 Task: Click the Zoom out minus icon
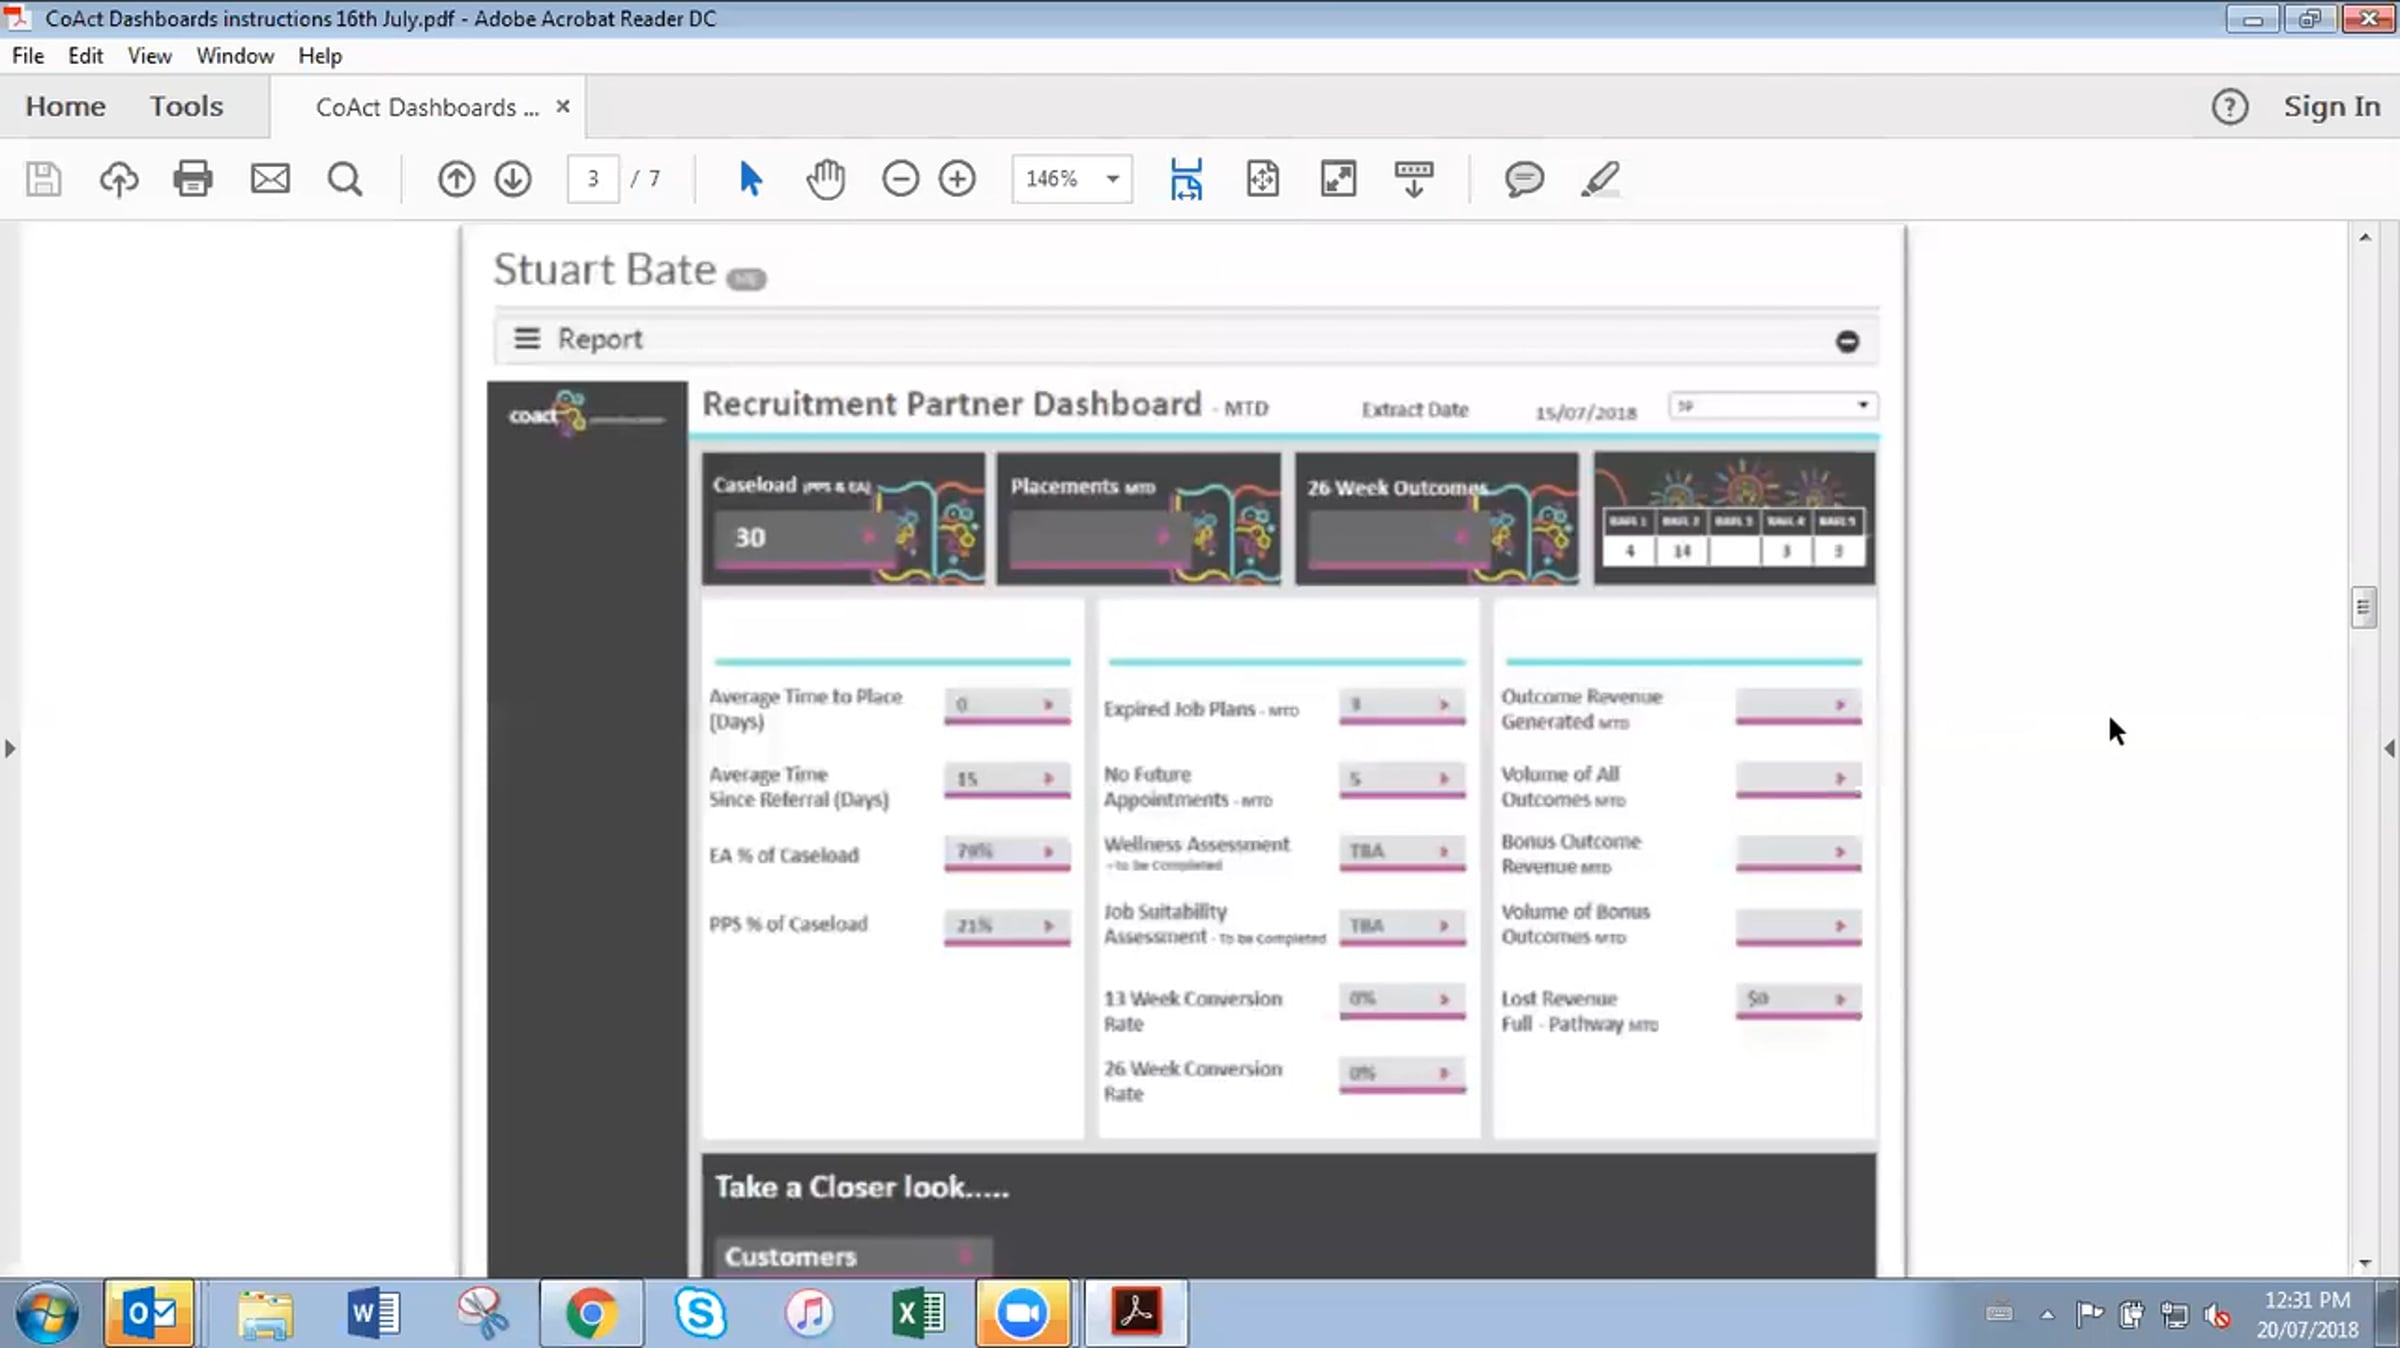pyautogui.click(x=900, y=179)
